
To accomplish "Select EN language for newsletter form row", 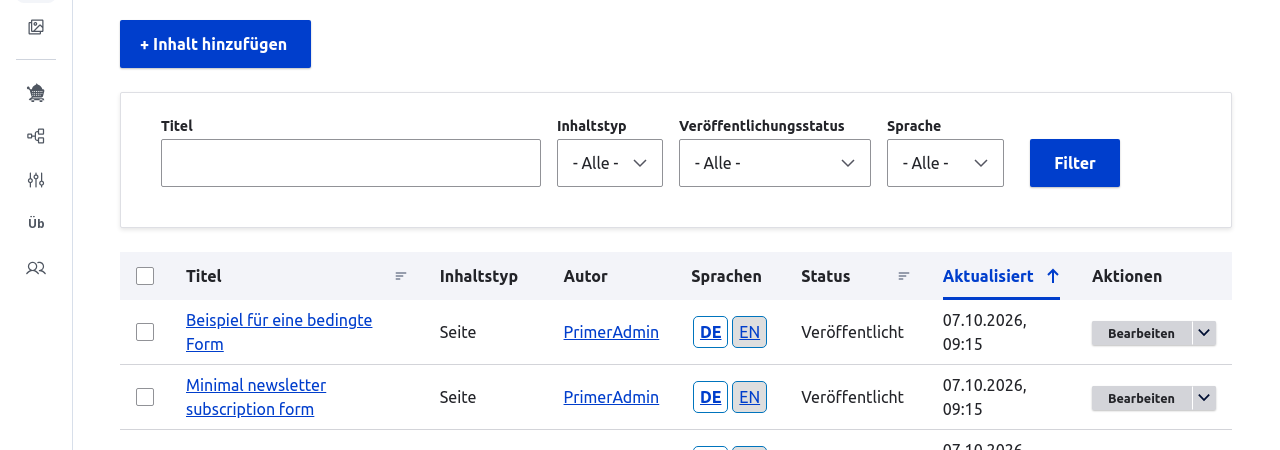I will point(749,397).
